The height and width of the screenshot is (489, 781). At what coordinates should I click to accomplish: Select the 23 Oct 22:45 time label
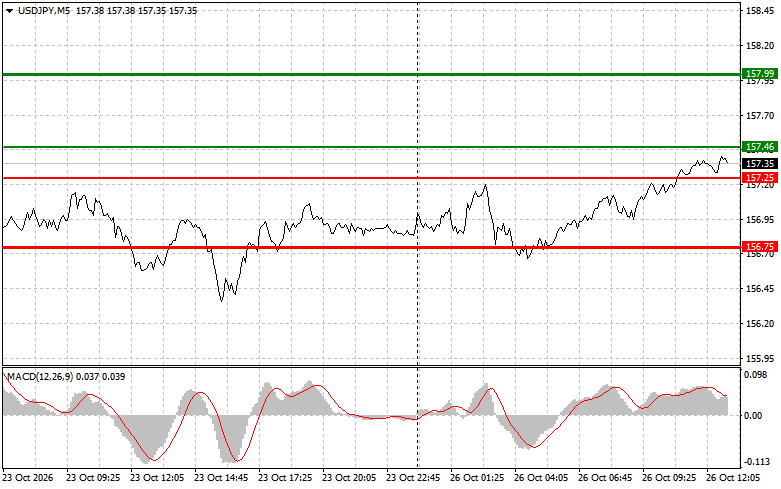pos(413,478)
